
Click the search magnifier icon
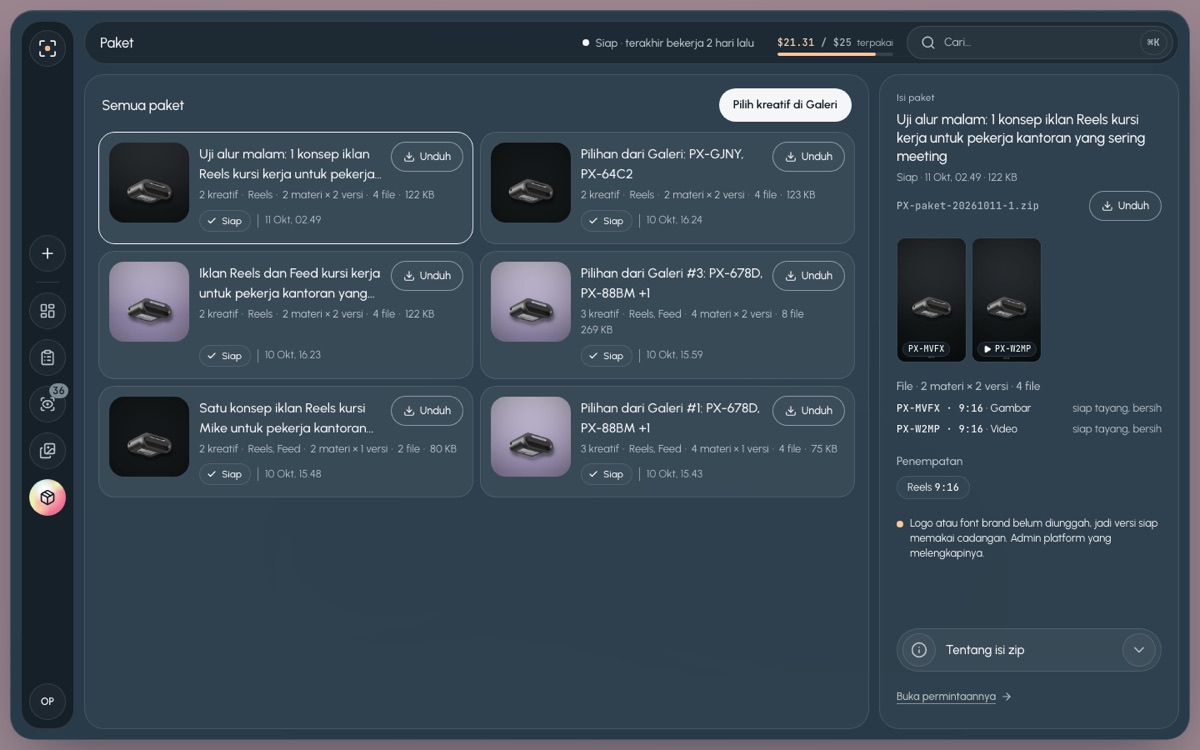(x=928, y=42)
